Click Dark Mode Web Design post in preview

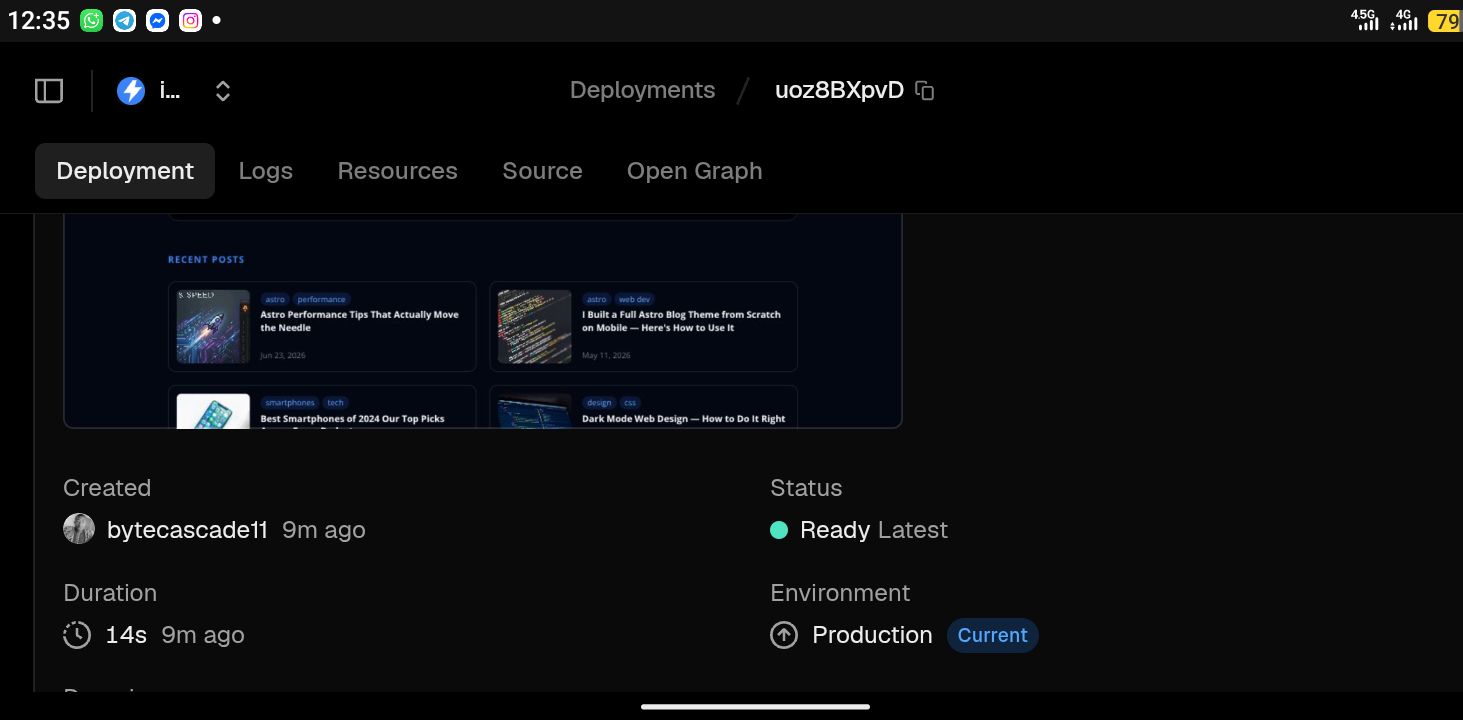(643, 407)
